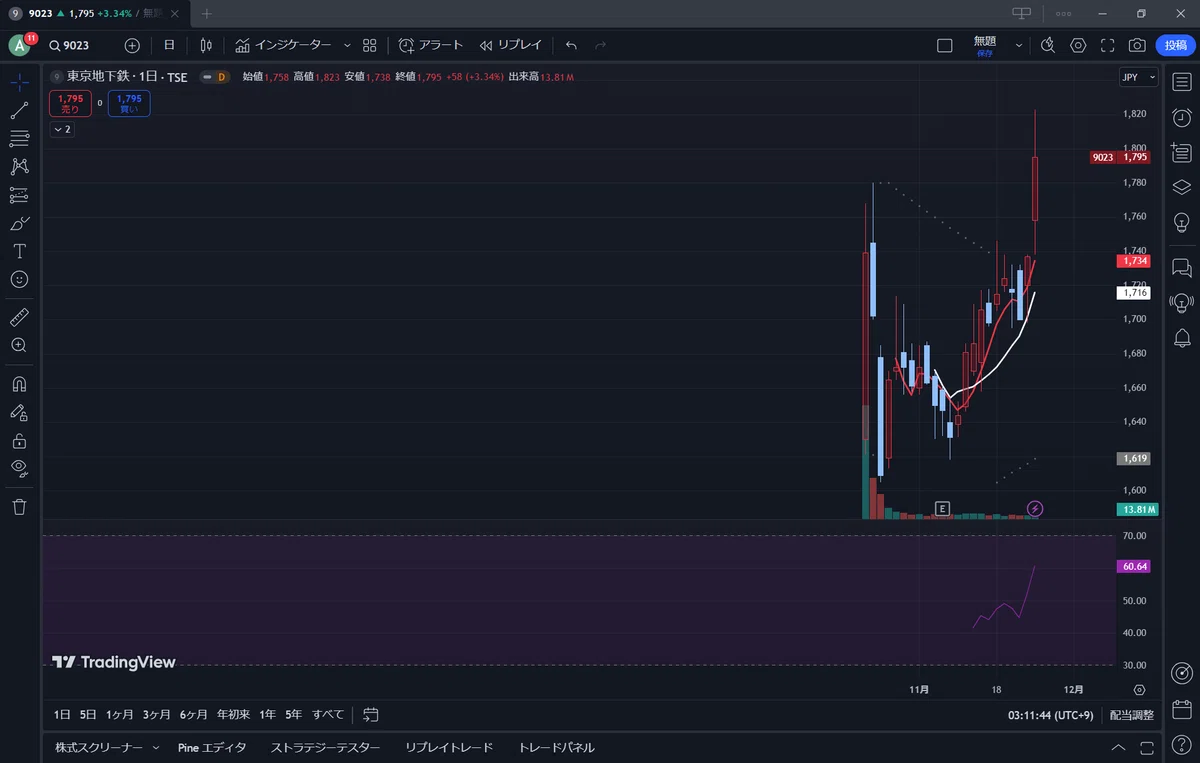1200x763 pixels.
Task: Open the インジケーター indicators dialog
Action: click(284, 45)
